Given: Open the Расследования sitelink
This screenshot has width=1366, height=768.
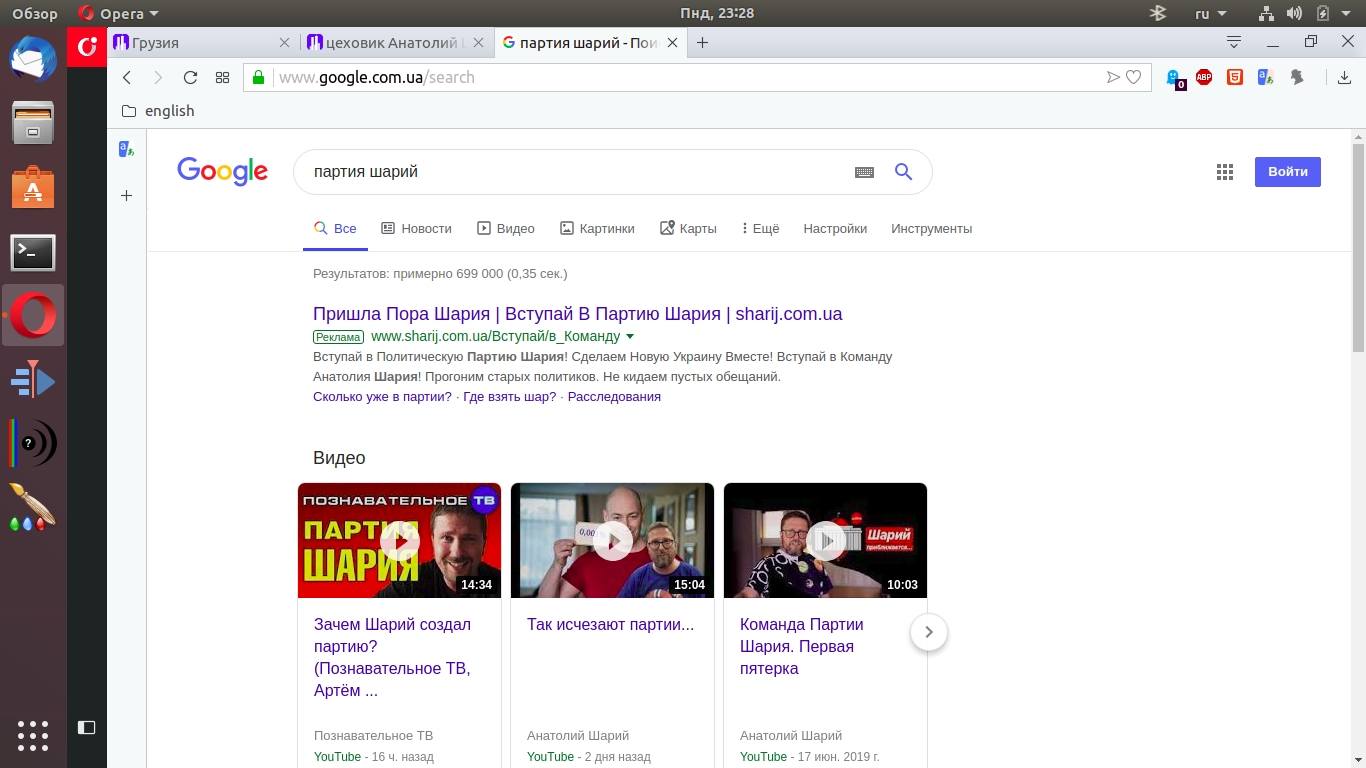Looking at the screenshot, I should click(614, 396).
